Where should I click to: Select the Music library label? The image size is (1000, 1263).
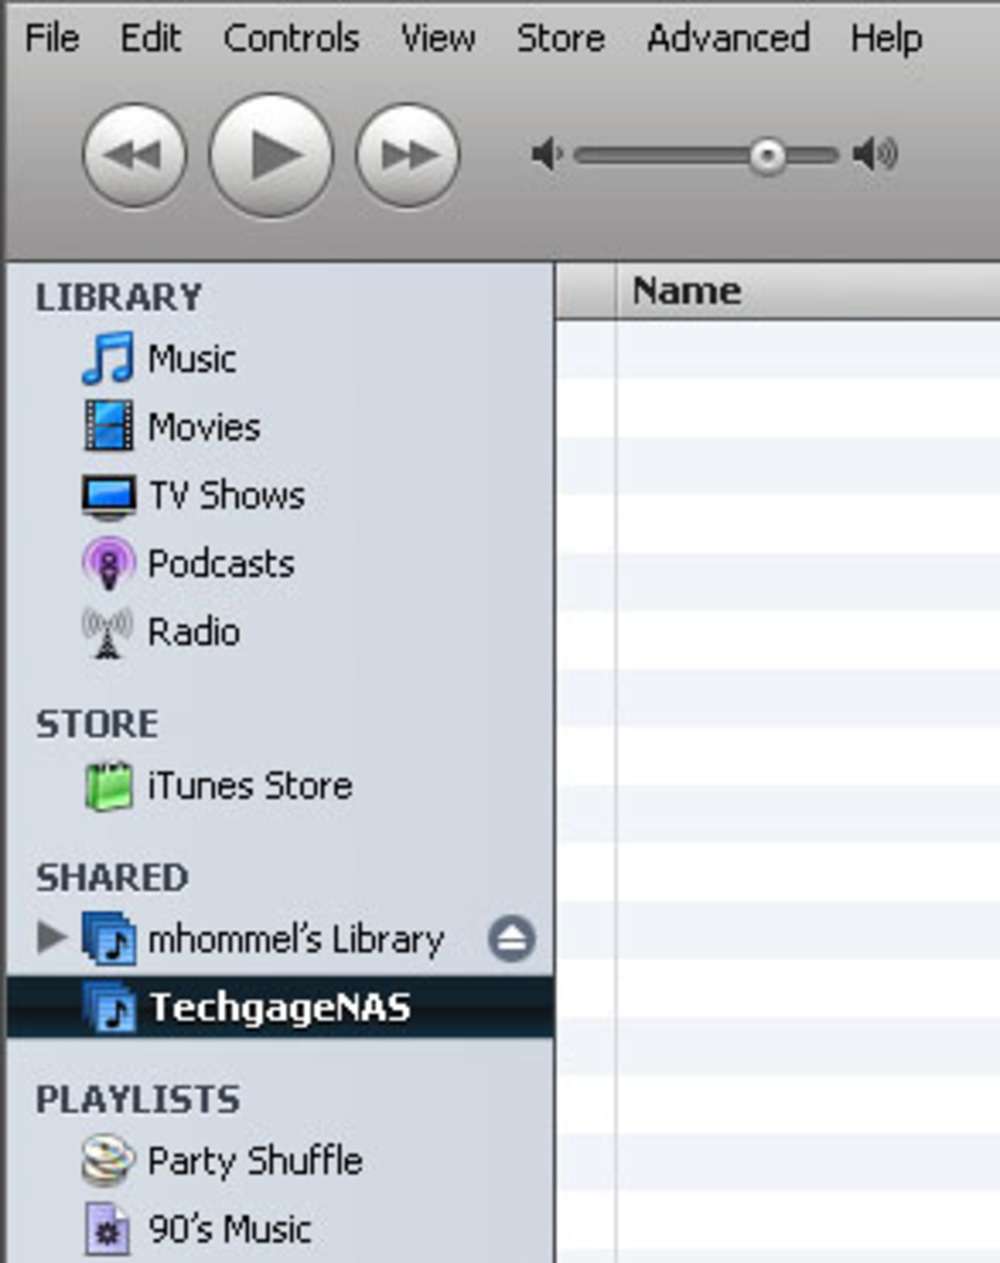pyautogui.click(x=192, y=359)
